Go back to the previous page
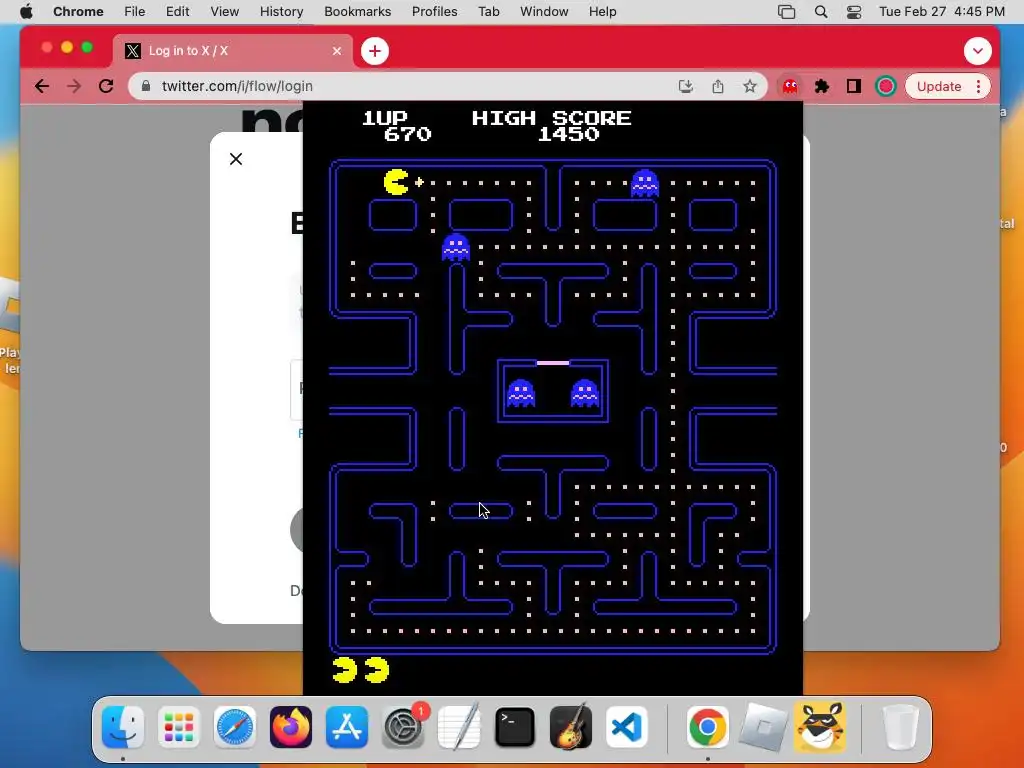The image size is (1024, 768). (42, 86)
